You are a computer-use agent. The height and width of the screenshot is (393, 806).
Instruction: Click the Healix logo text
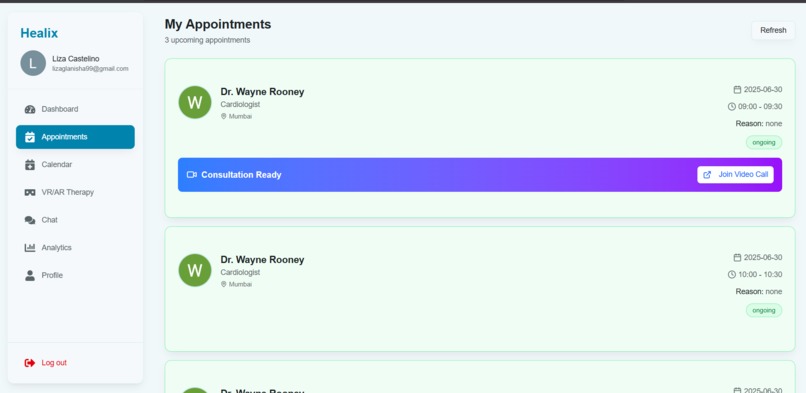coord(39,33)
